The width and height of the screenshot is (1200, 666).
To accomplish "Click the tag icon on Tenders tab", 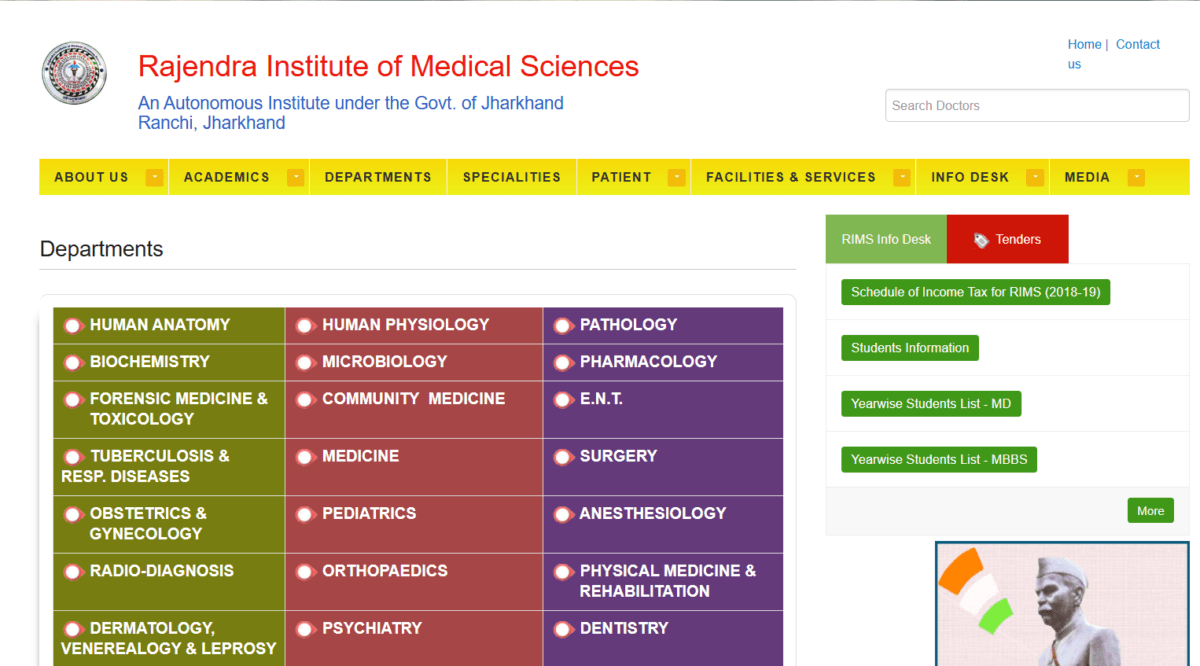I will pos(981,240).
